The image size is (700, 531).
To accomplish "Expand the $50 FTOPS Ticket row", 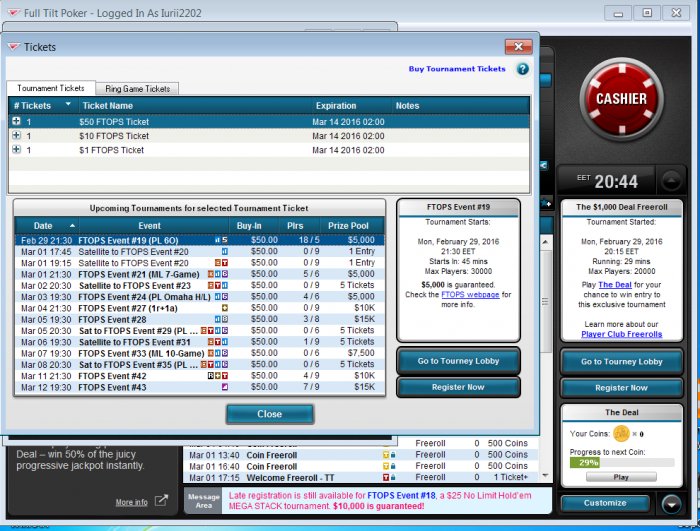I will tap(16, 121).
